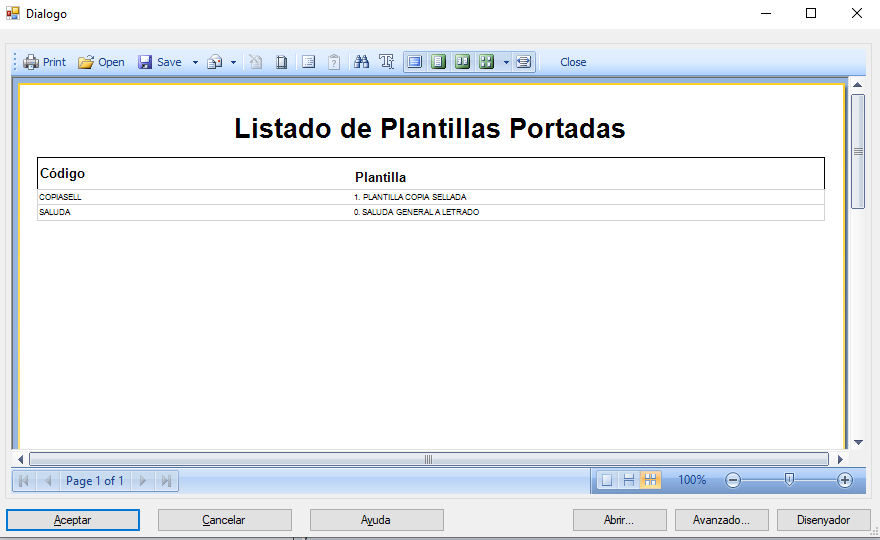Click the full screen toolbar item

[x=524, y=62]
